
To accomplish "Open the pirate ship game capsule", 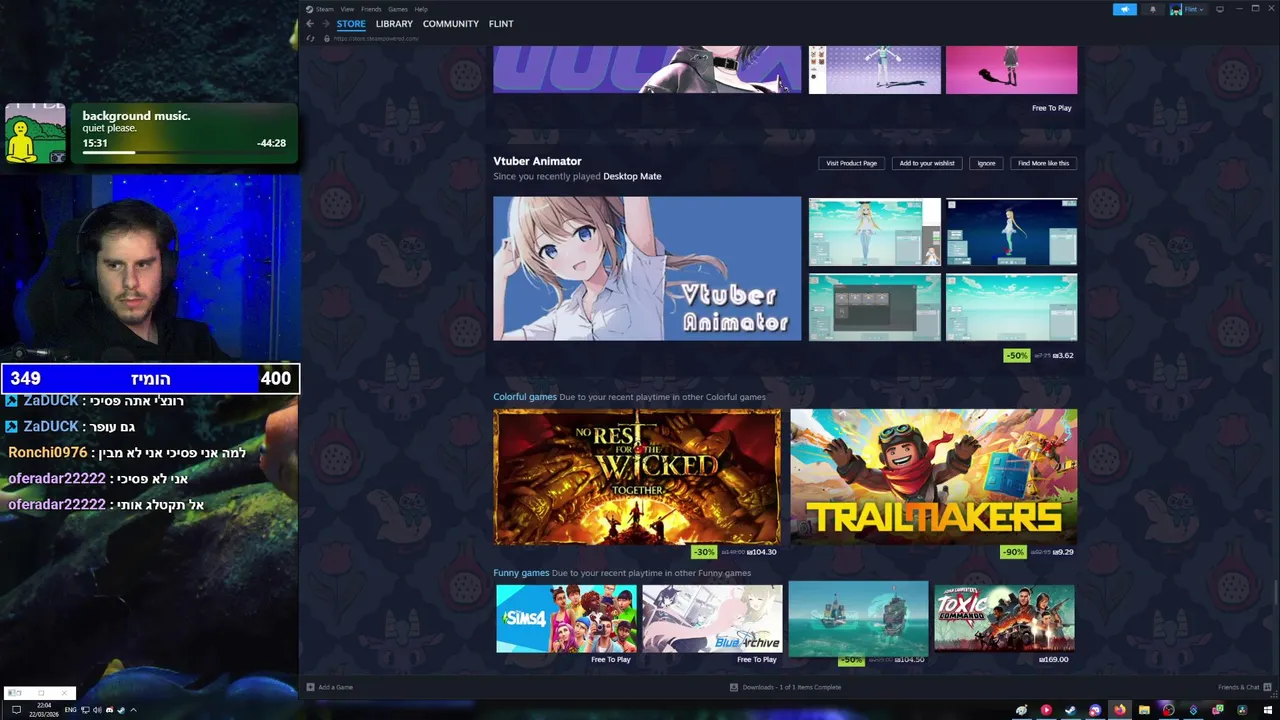I will [x=858, y=618].
